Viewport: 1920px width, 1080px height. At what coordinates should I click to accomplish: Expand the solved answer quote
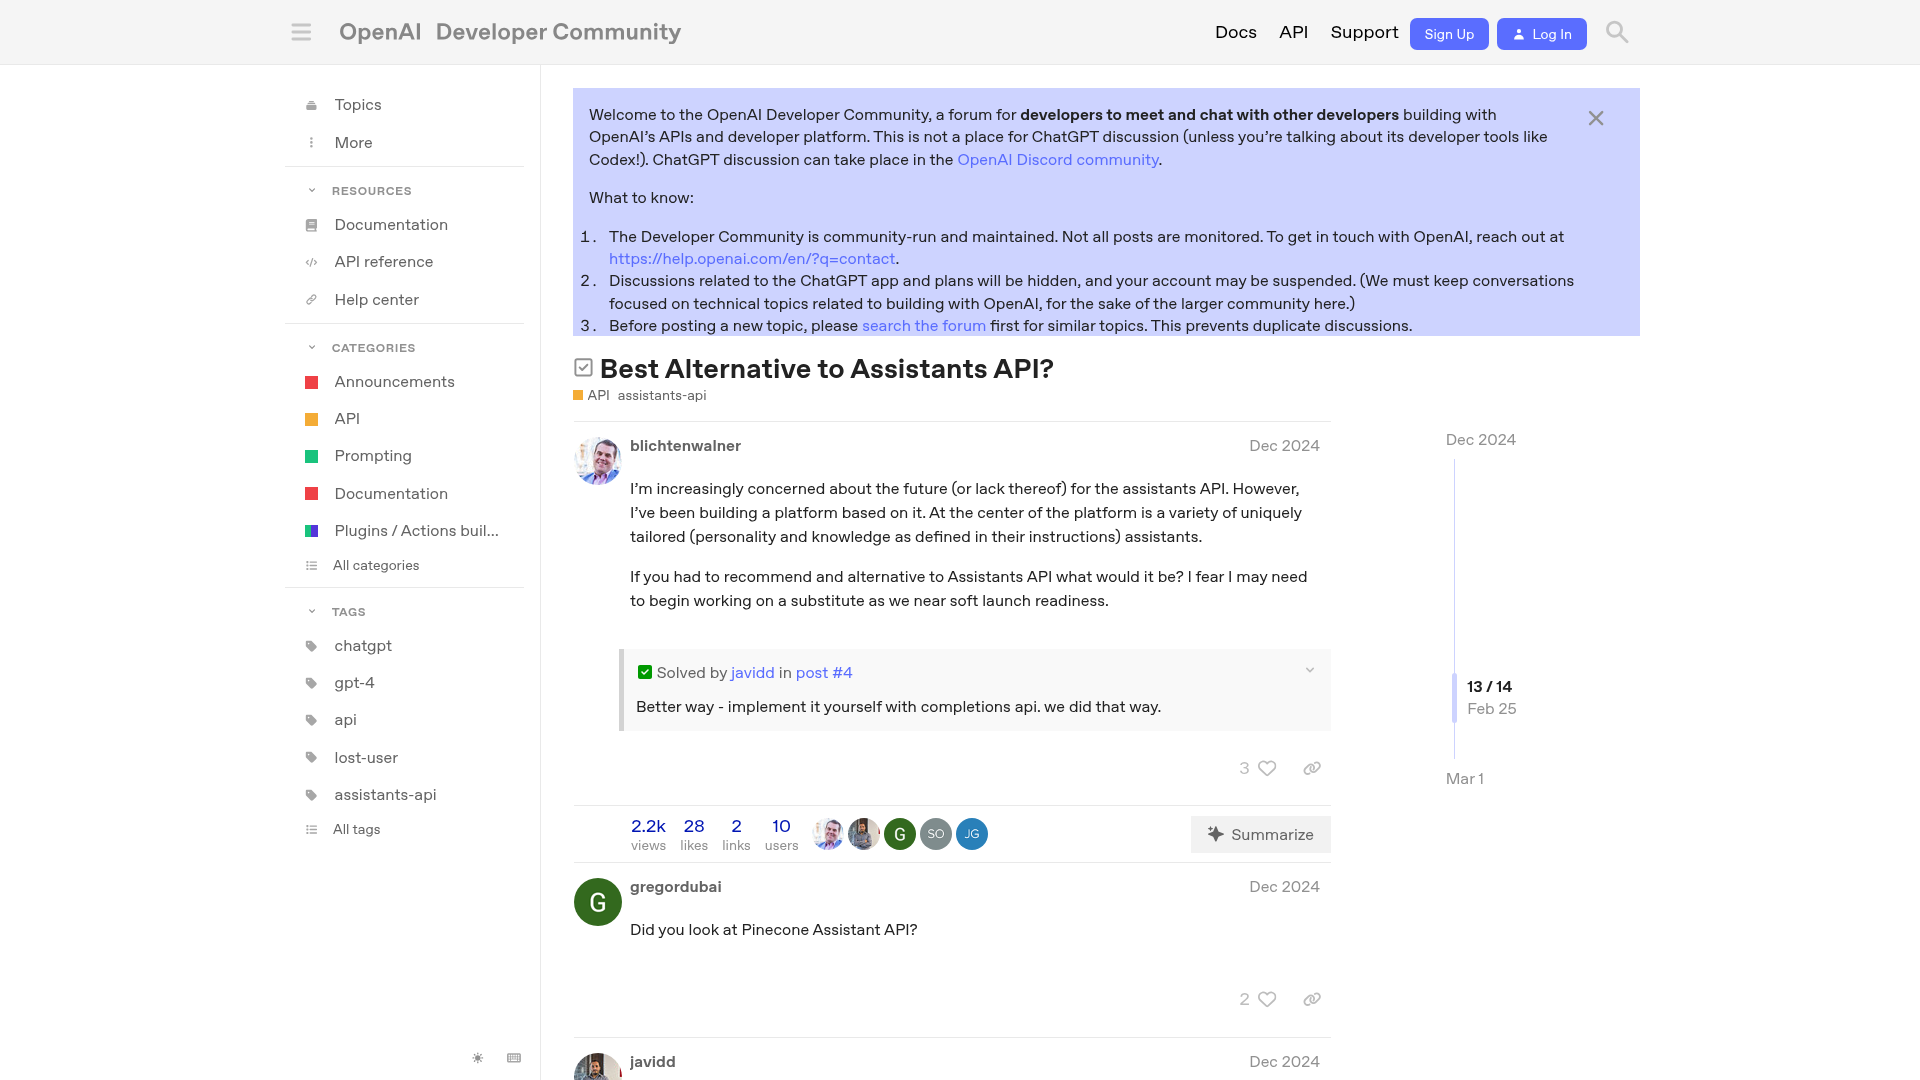coord(1310,671)
